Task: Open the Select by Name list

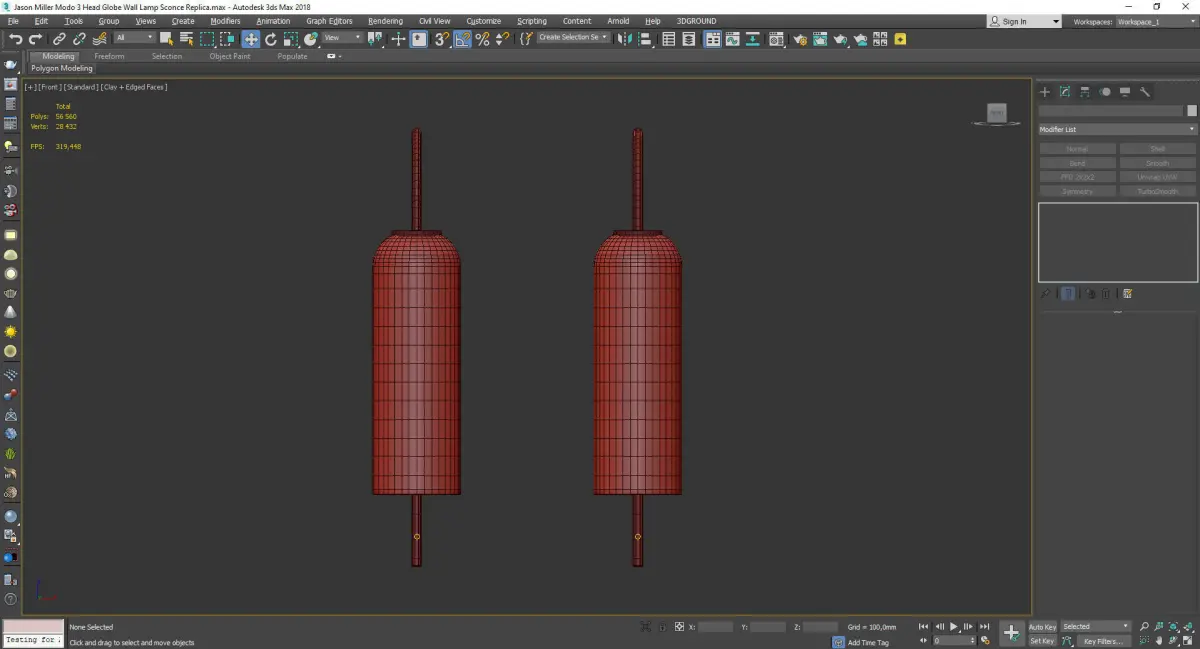Action: [x=186, y=39]
